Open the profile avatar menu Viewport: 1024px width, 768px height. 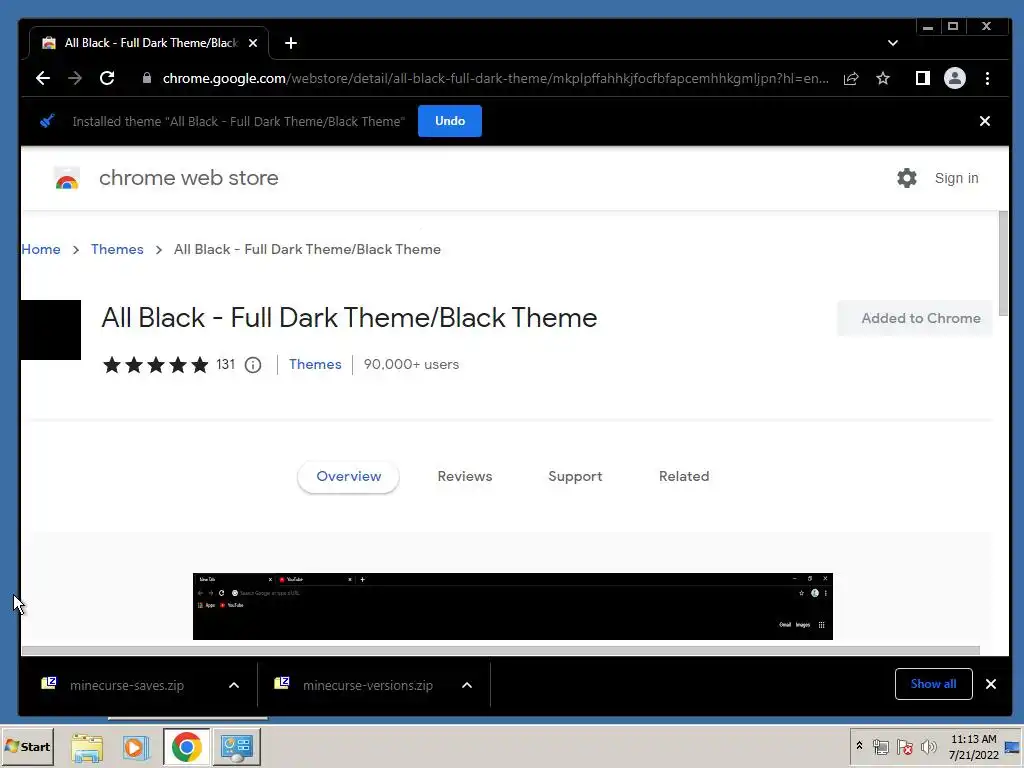[x=955, y=78]
